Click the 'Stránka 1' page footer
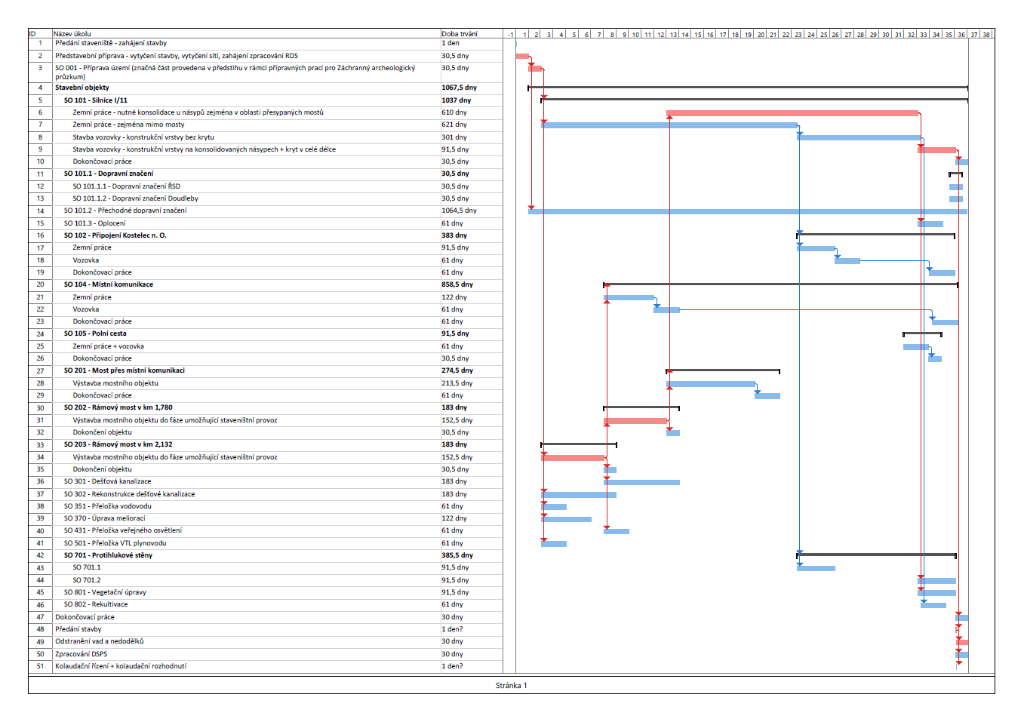1024x722 pixels. coord(511,685)
